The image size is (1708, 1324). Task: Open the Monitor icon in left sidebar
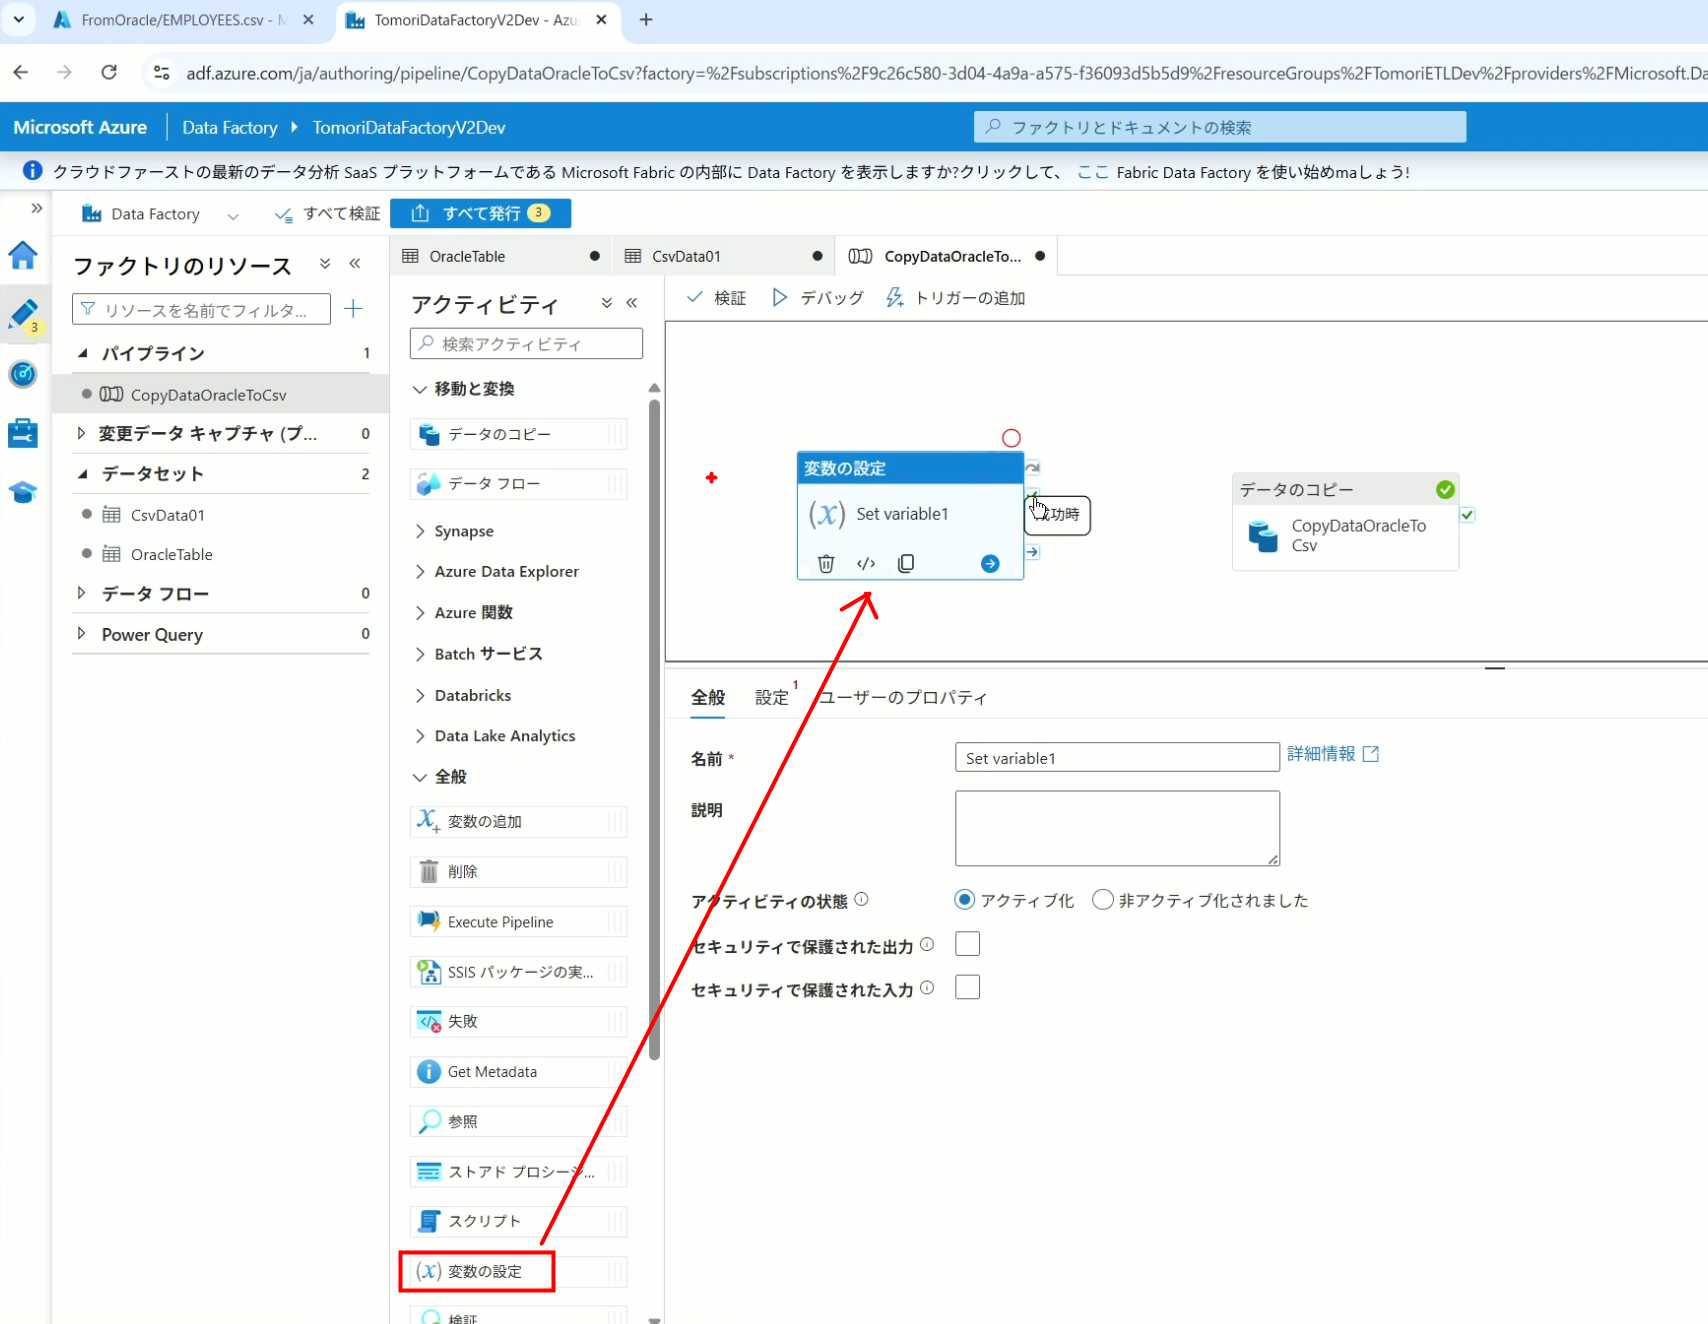tap(23, 374)
